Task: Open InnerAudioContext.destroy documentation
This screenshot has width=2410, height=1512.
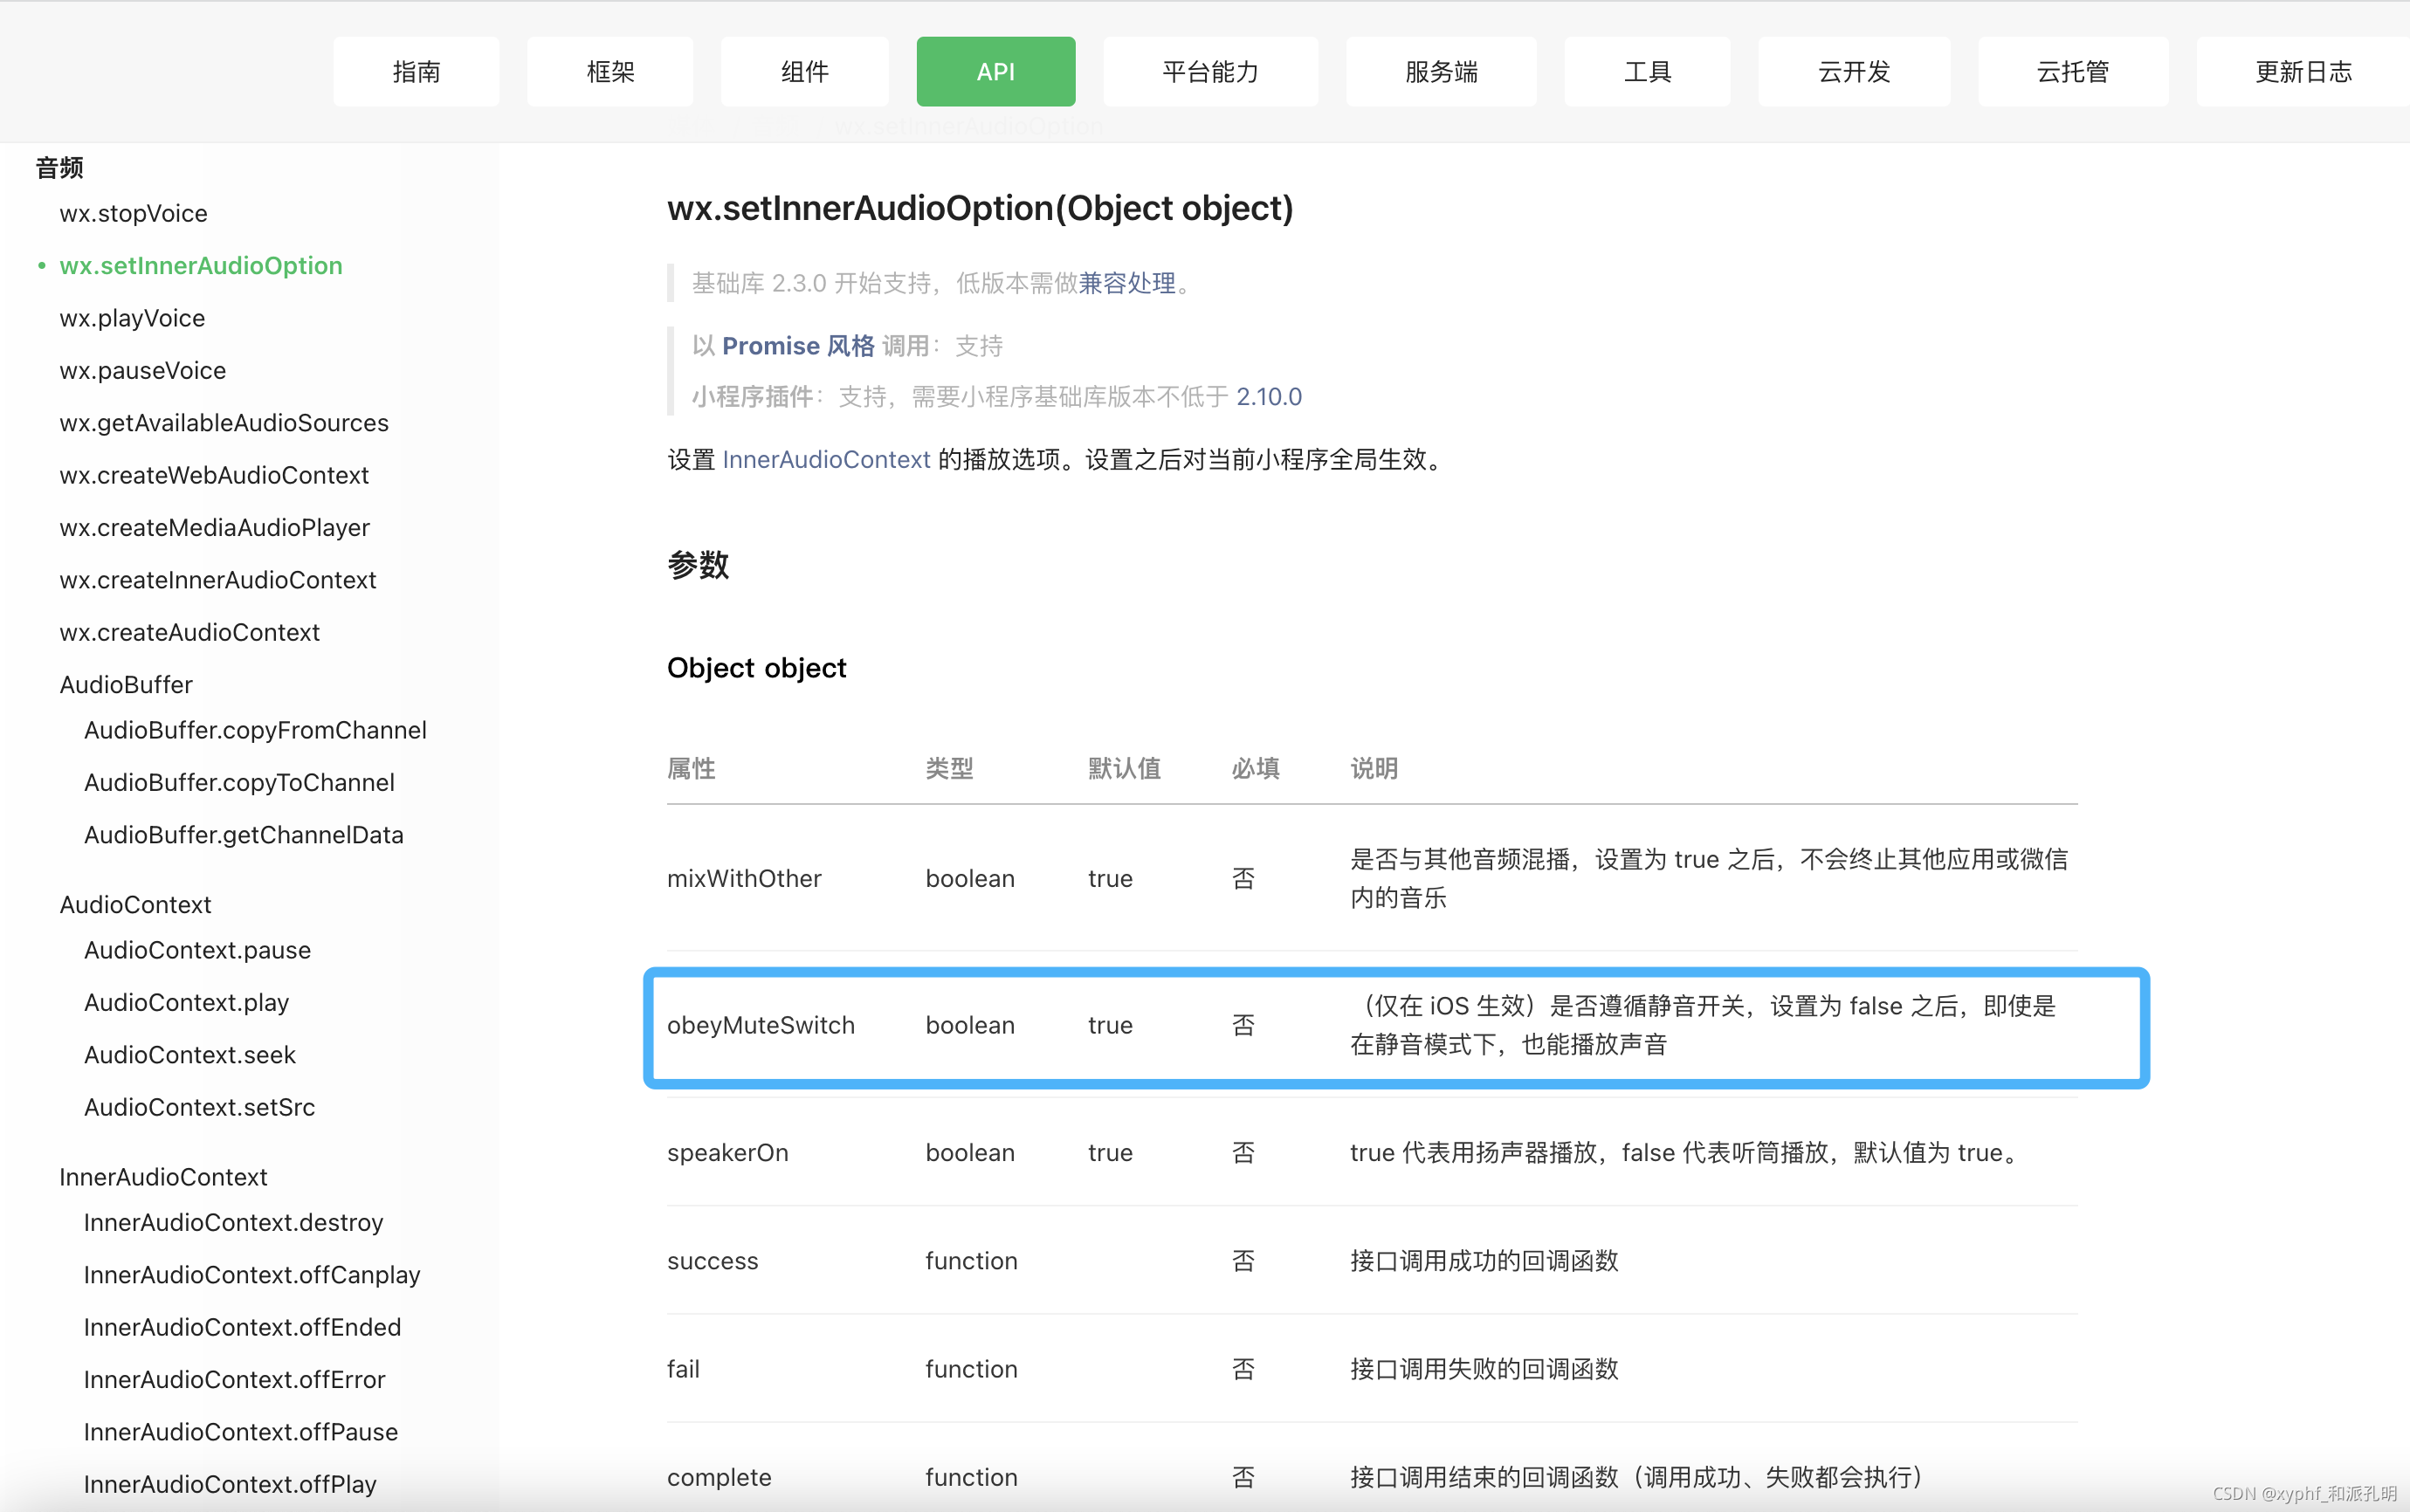Action: (232, 1222)
